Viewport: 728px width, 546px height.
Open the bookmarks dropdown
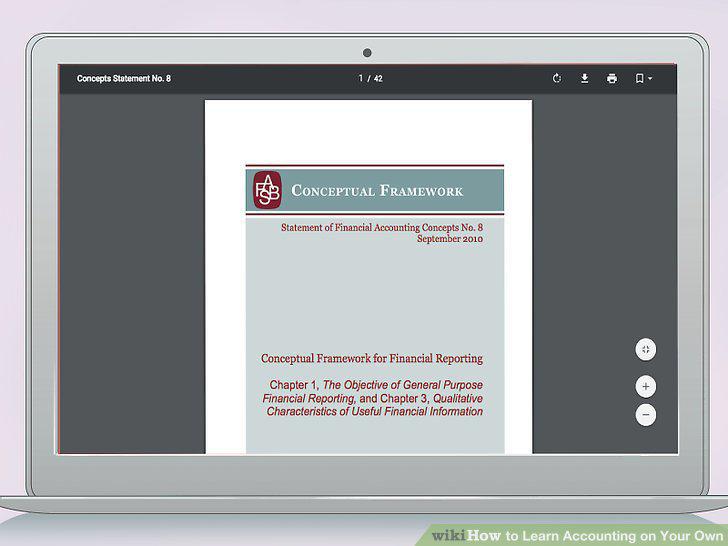pos(644,78)
